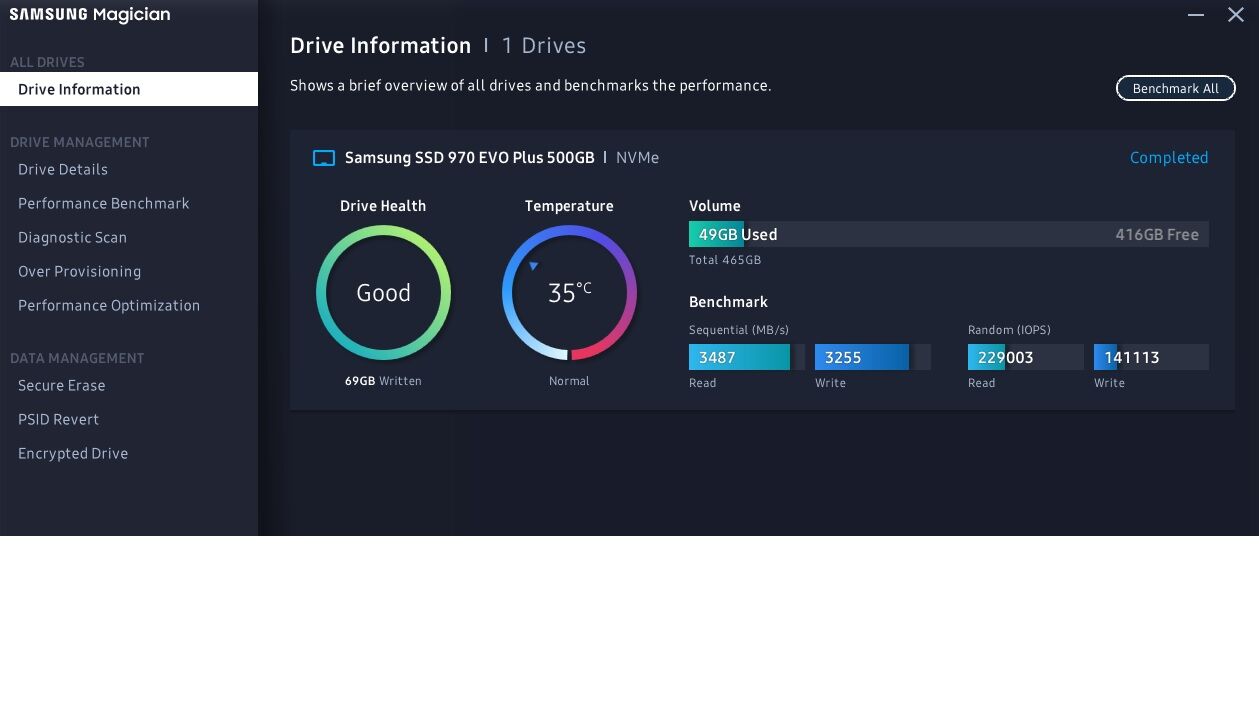
Task: Click the Drive Health Good ring gauge
Action: 384,293
